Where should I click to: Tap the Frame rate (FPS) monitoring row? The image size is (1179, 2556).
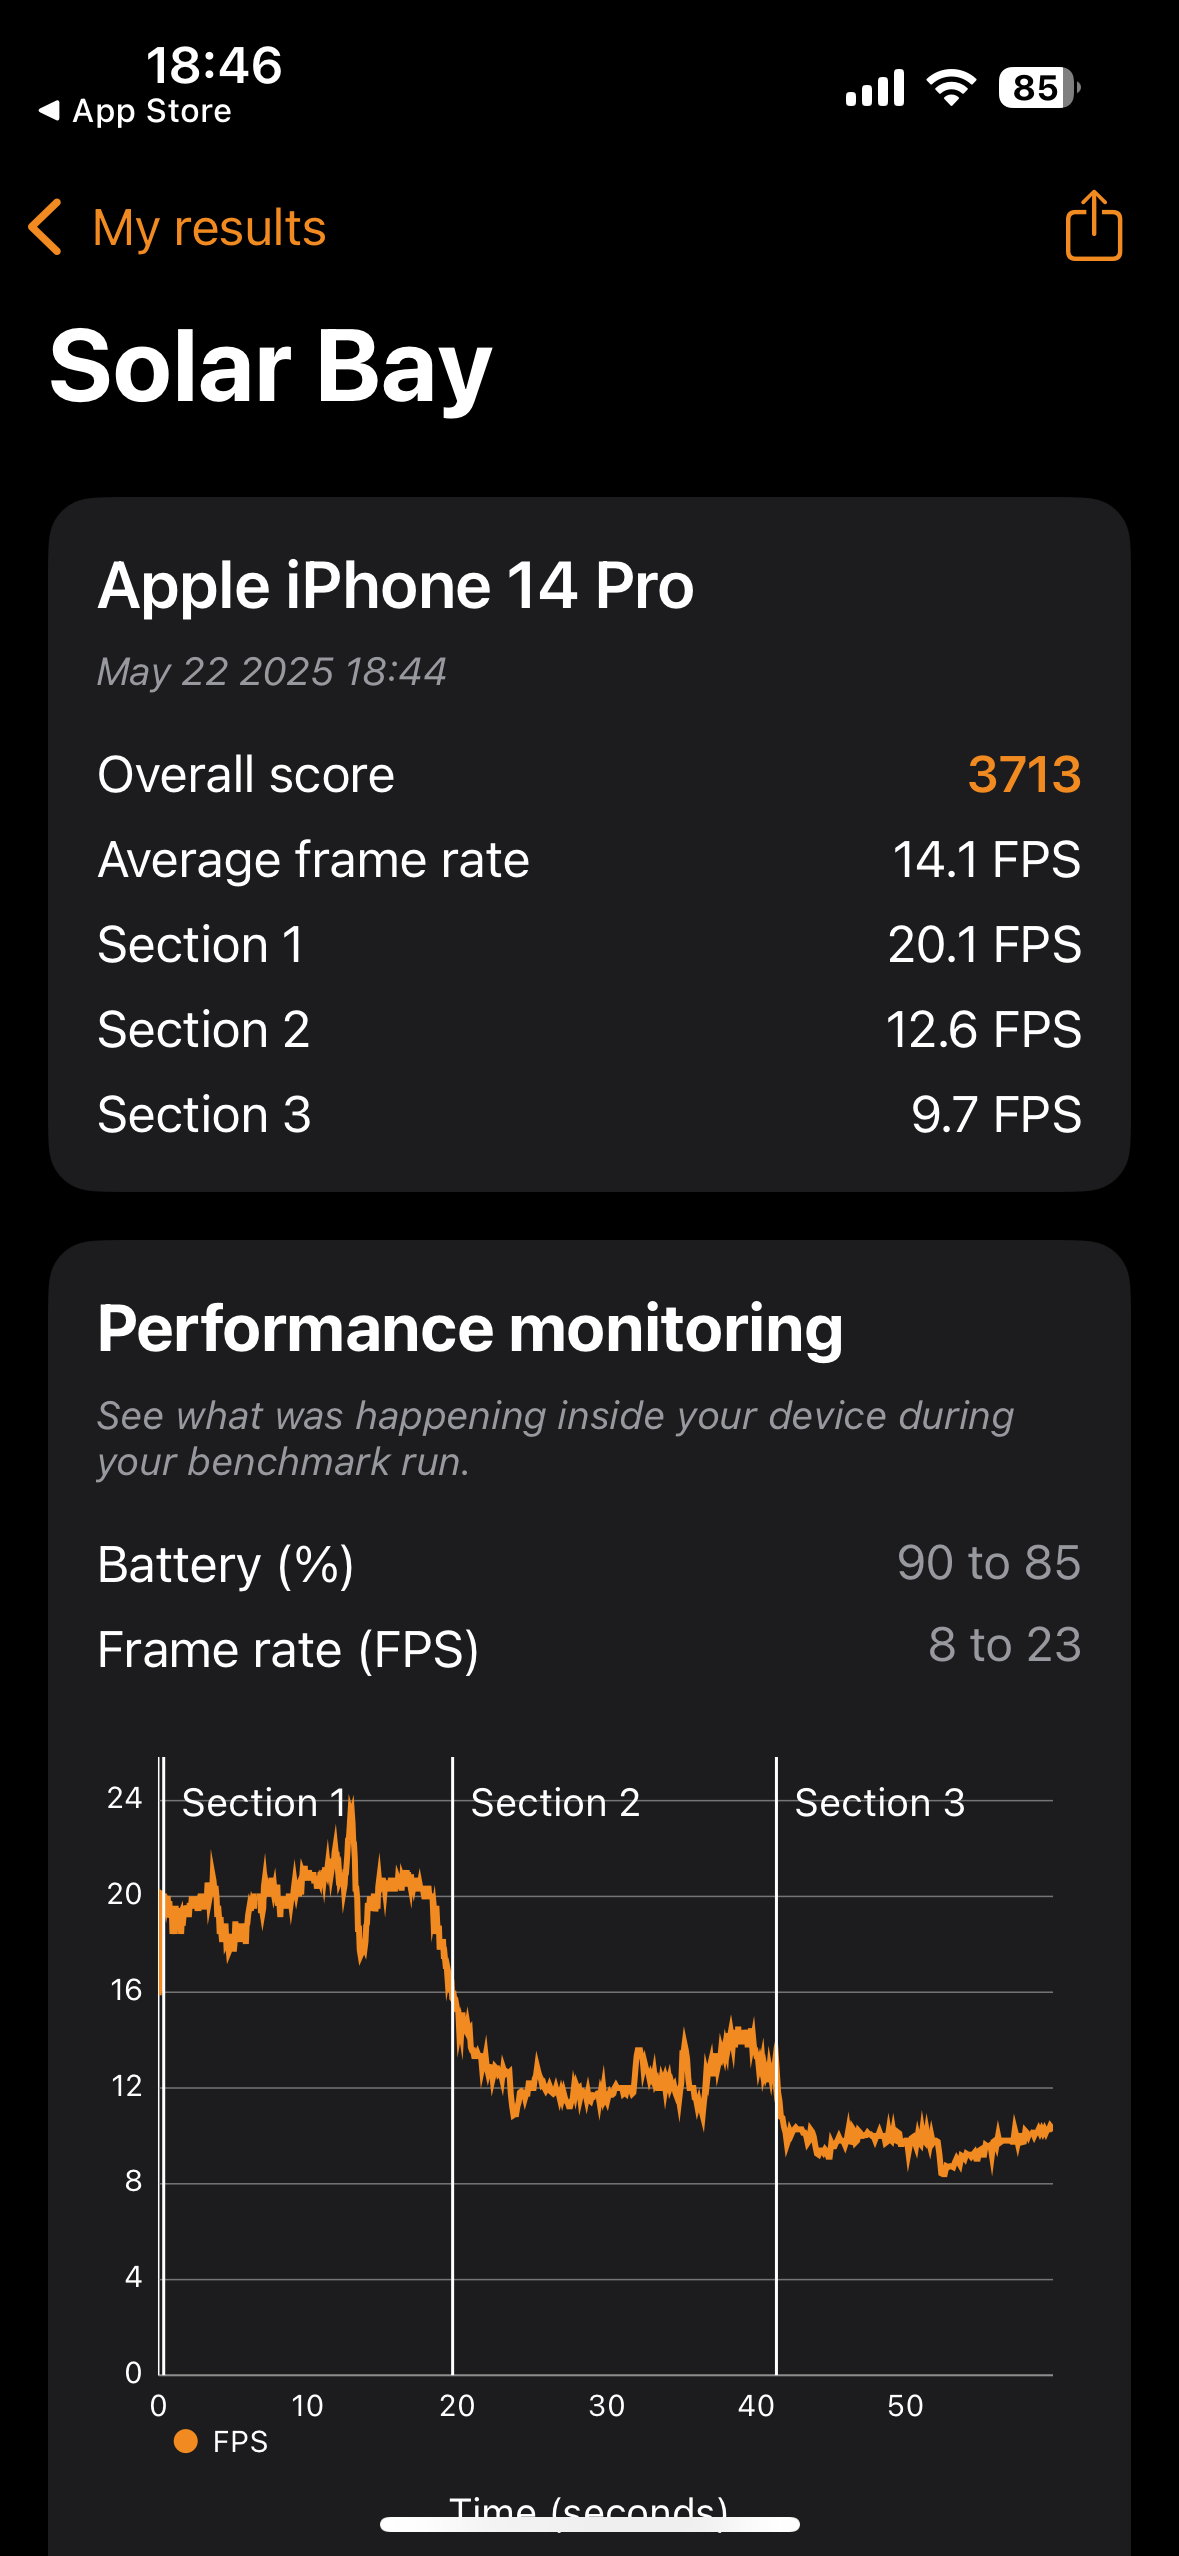(x=589, y=1648)
